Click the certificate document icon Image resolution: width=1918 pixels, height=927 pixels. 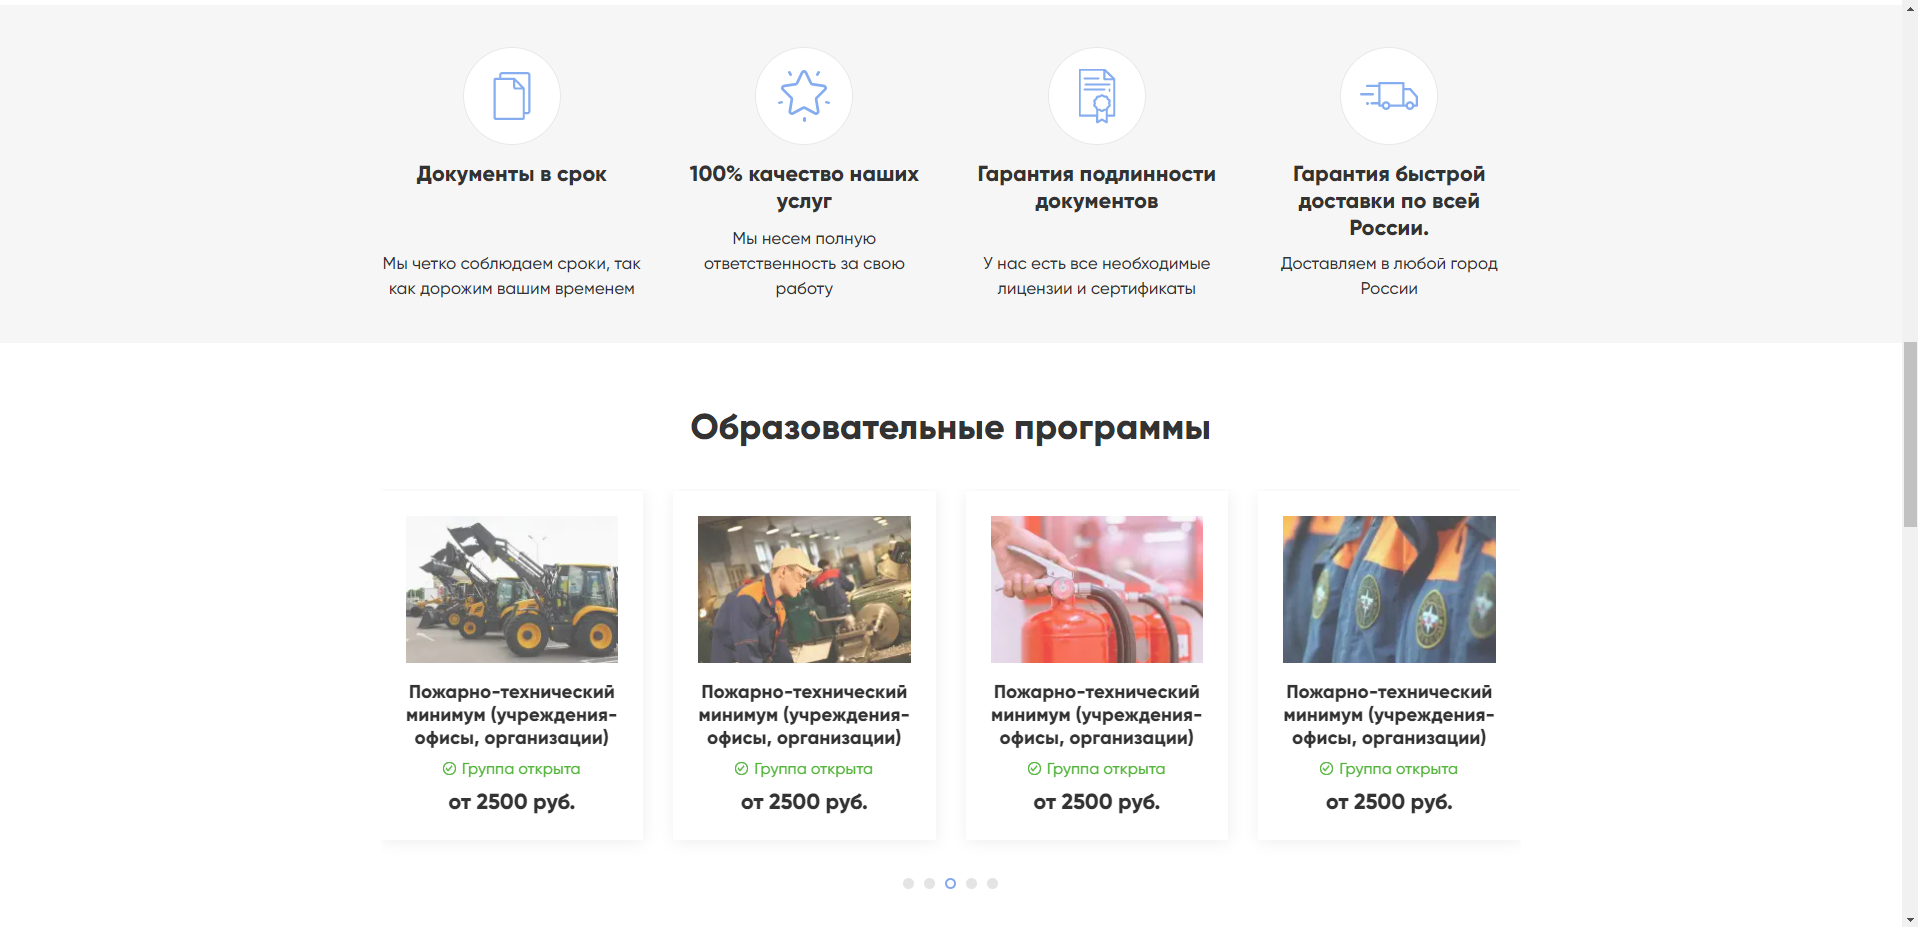point(1097,96)
